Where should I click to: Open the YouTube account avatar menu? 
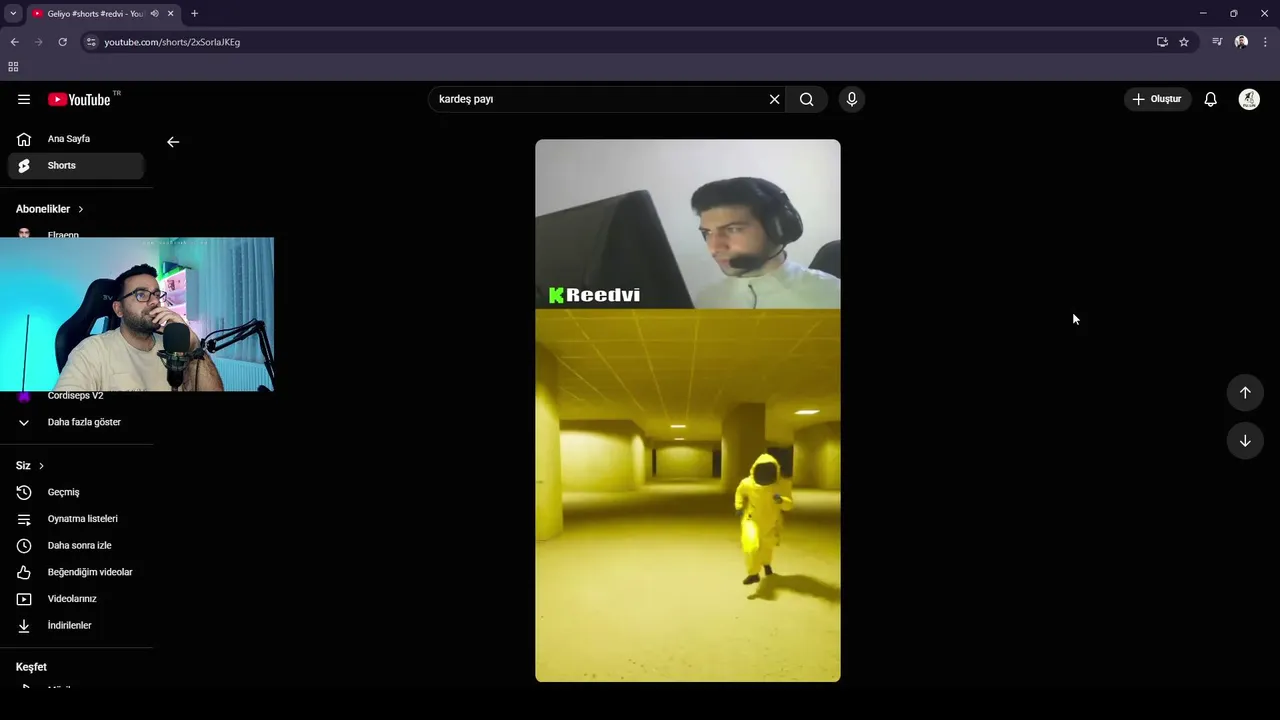coord(1249,99)
